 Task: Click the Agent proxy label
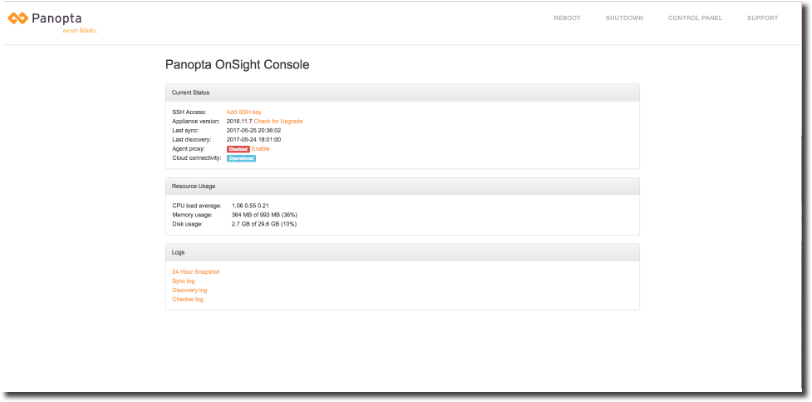click(x=188, y=149)
